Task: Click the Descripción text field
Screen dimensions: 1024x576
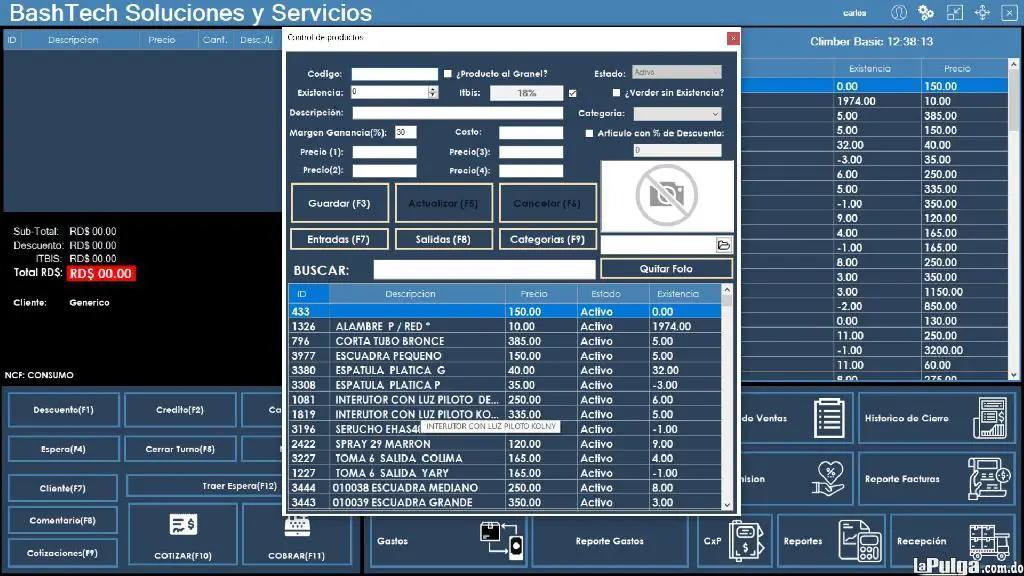Action: coord(457,113)
